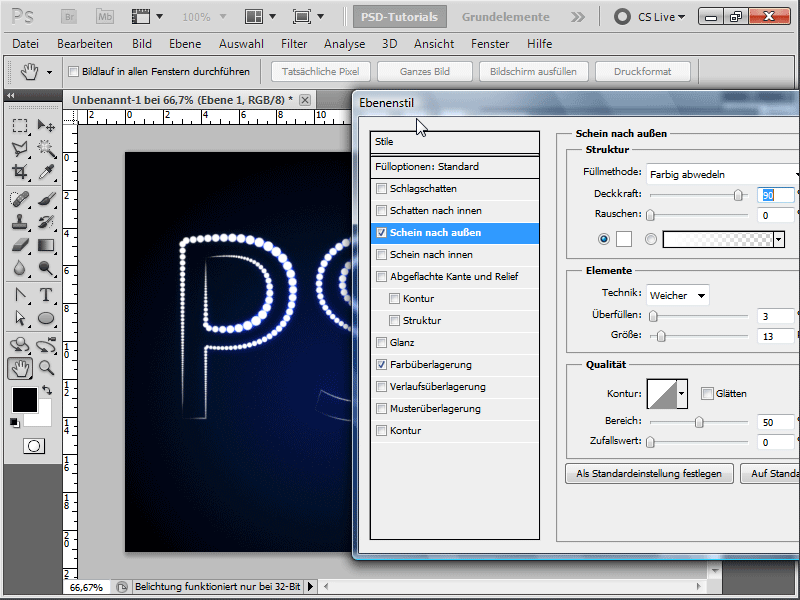Screen dimensions: 800x600
Task: Expand more workspaces chevron
Action: click(x=578, y=17)
